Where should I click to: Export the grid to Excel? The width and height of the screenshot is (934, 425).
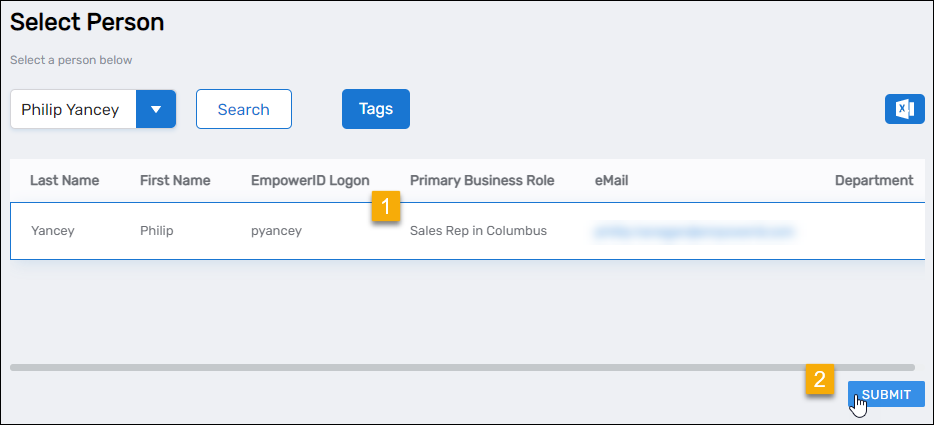pos(904,109)
